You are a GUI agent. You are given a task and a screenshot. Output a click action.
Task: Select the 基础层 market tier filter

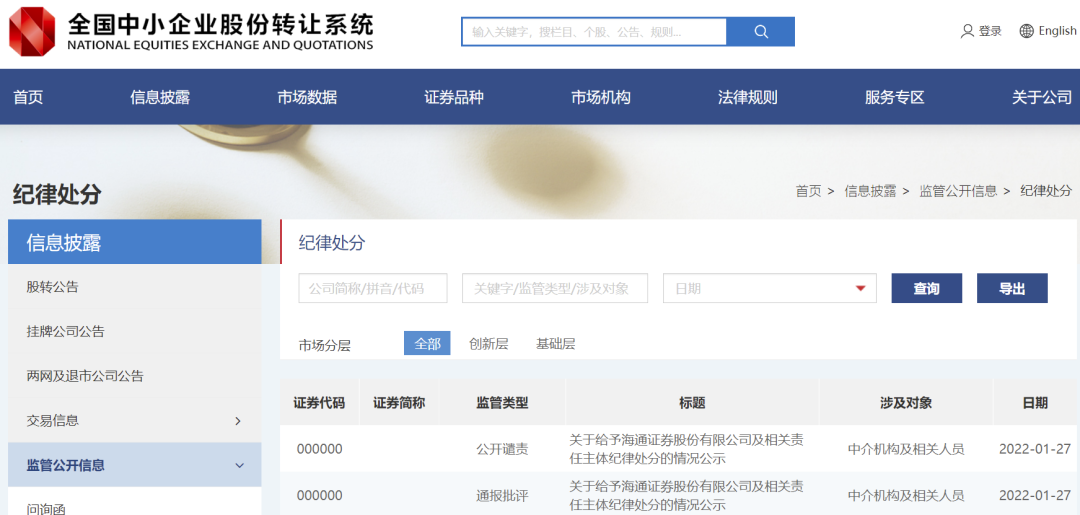(555, 344)
